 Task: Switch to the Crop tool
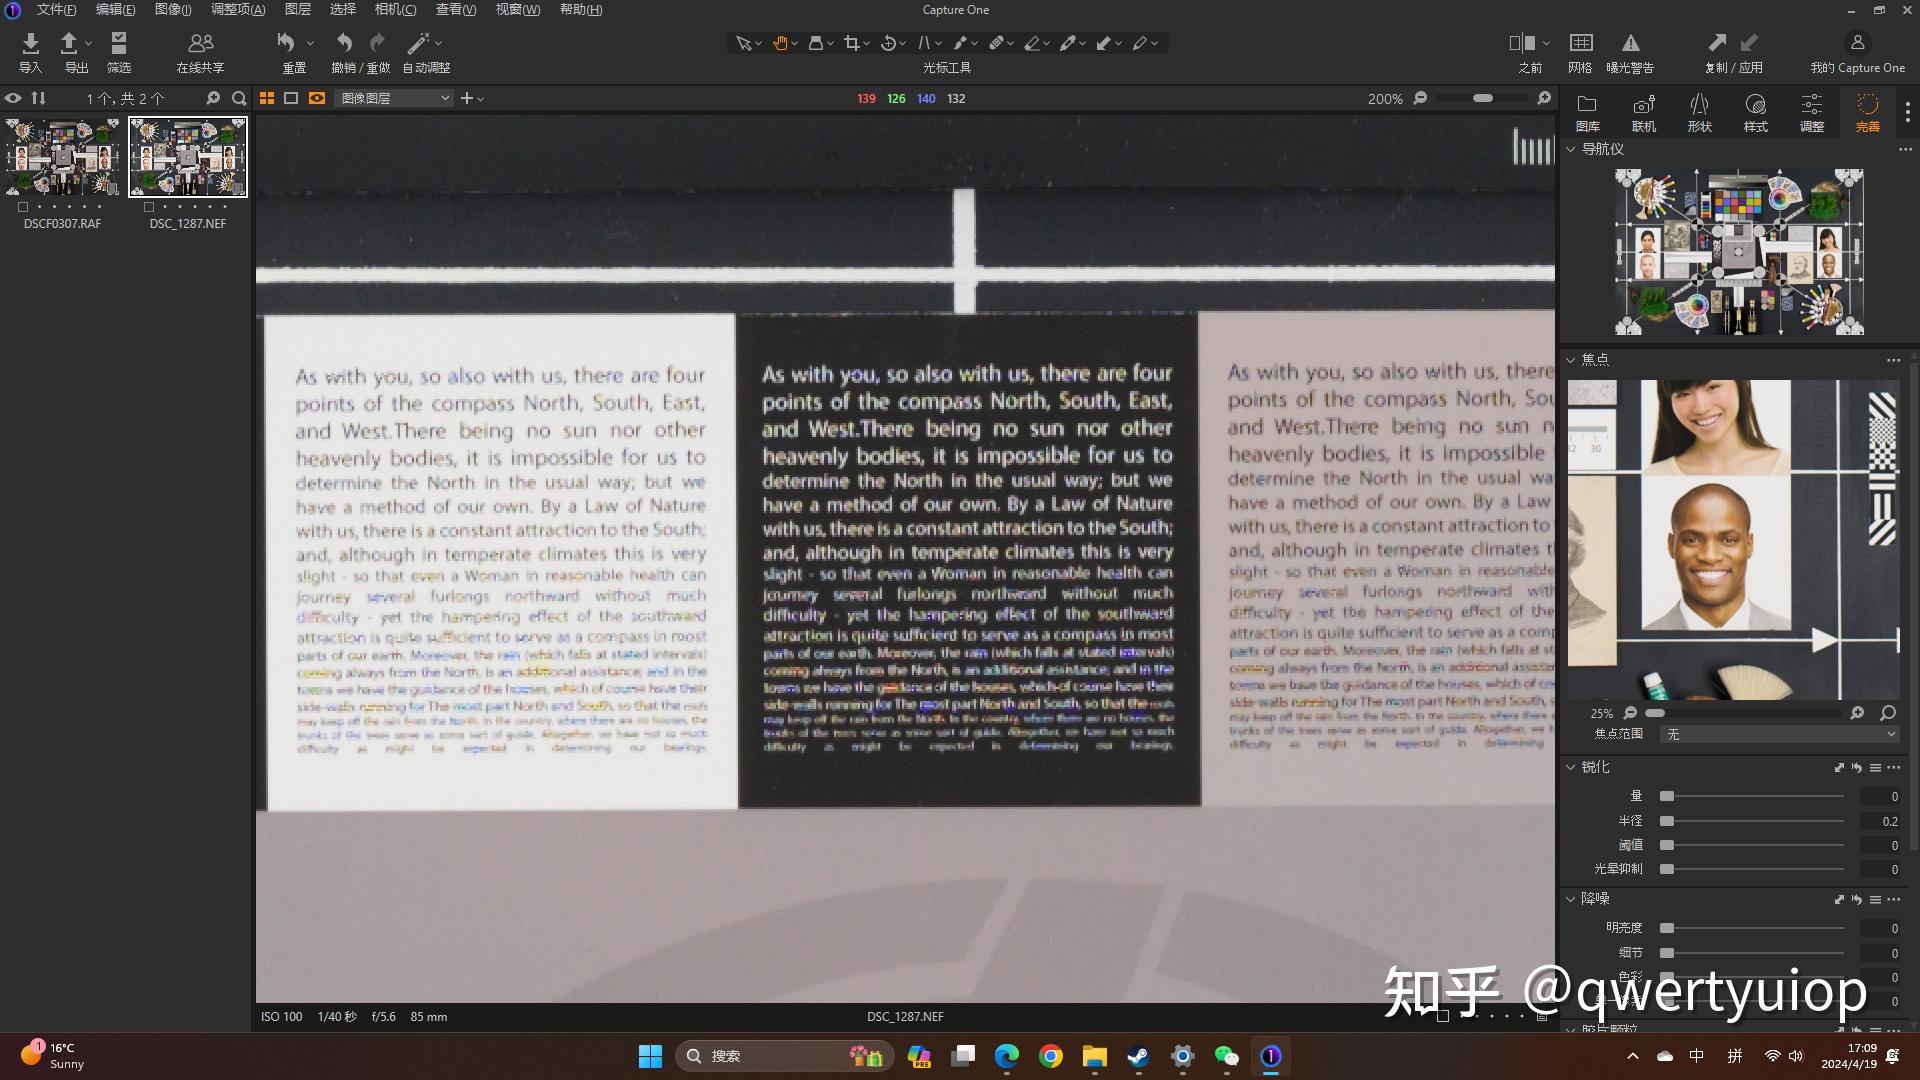tap(852, 43)
